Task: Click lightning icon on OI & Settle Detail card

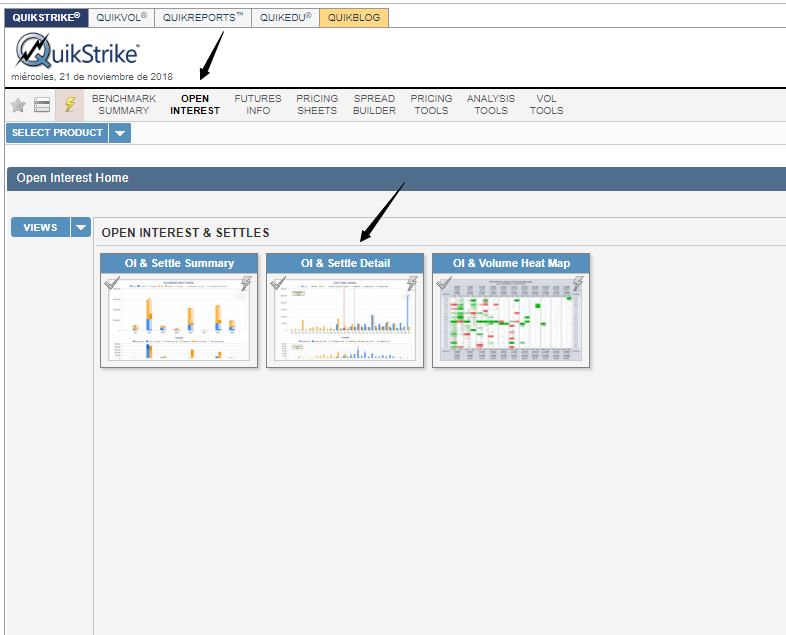Action: 412,283
